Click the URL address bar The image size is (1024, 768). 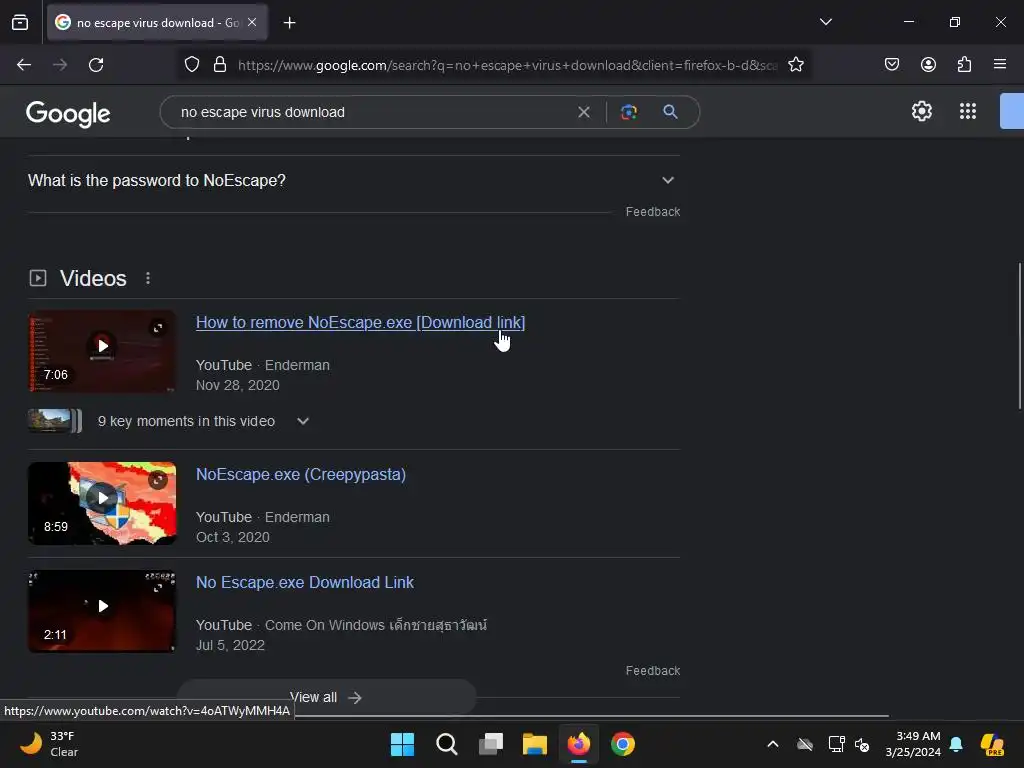click(507, 65)
